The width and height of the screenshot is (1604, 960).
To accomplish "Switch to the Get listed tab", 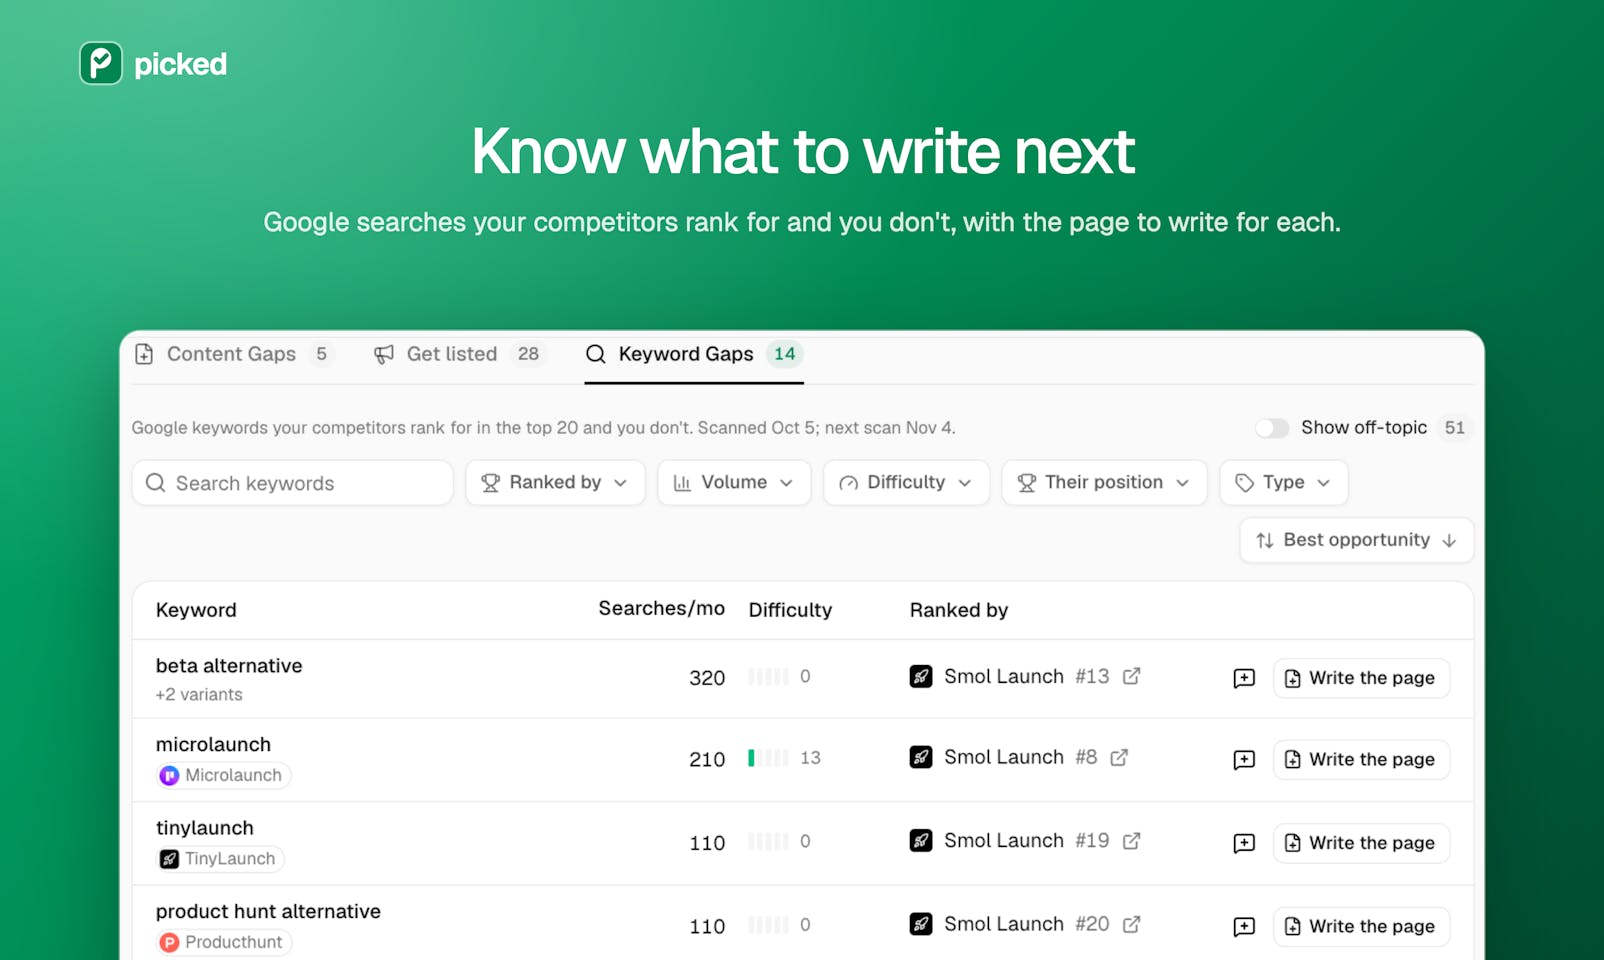I will [458, 354].
